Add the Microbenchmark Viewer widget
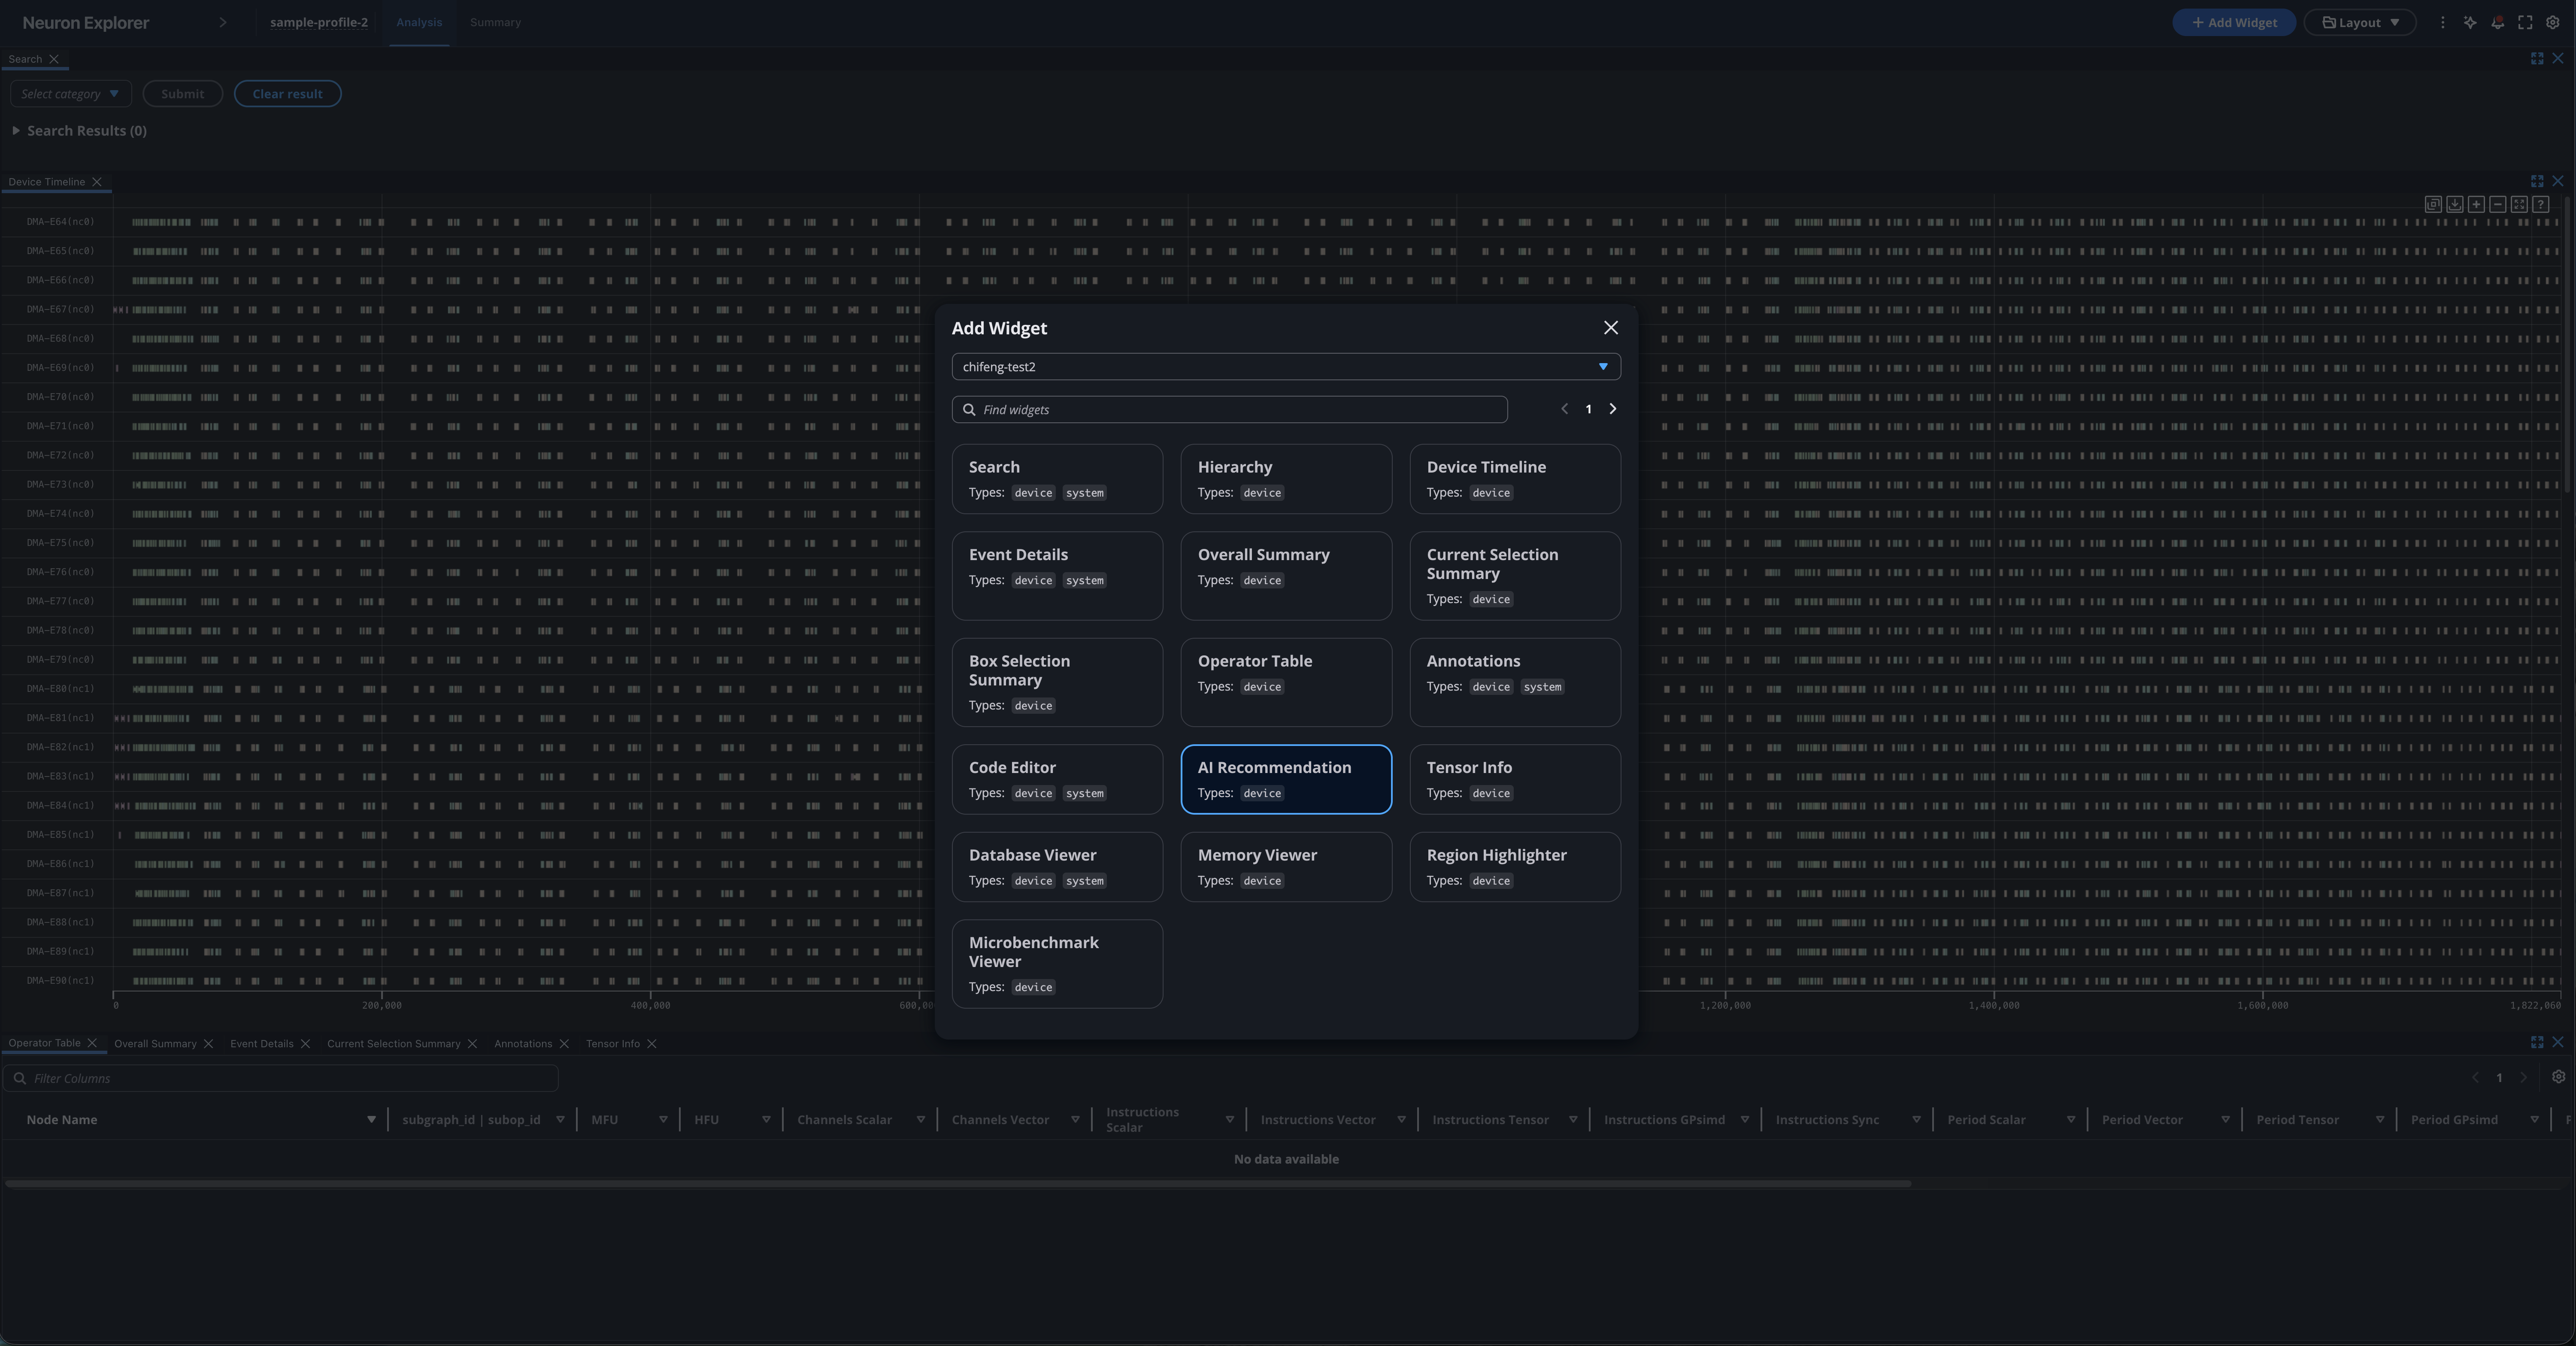Viewport: 2576px width, 1346px height. [x=1057, y=964]
